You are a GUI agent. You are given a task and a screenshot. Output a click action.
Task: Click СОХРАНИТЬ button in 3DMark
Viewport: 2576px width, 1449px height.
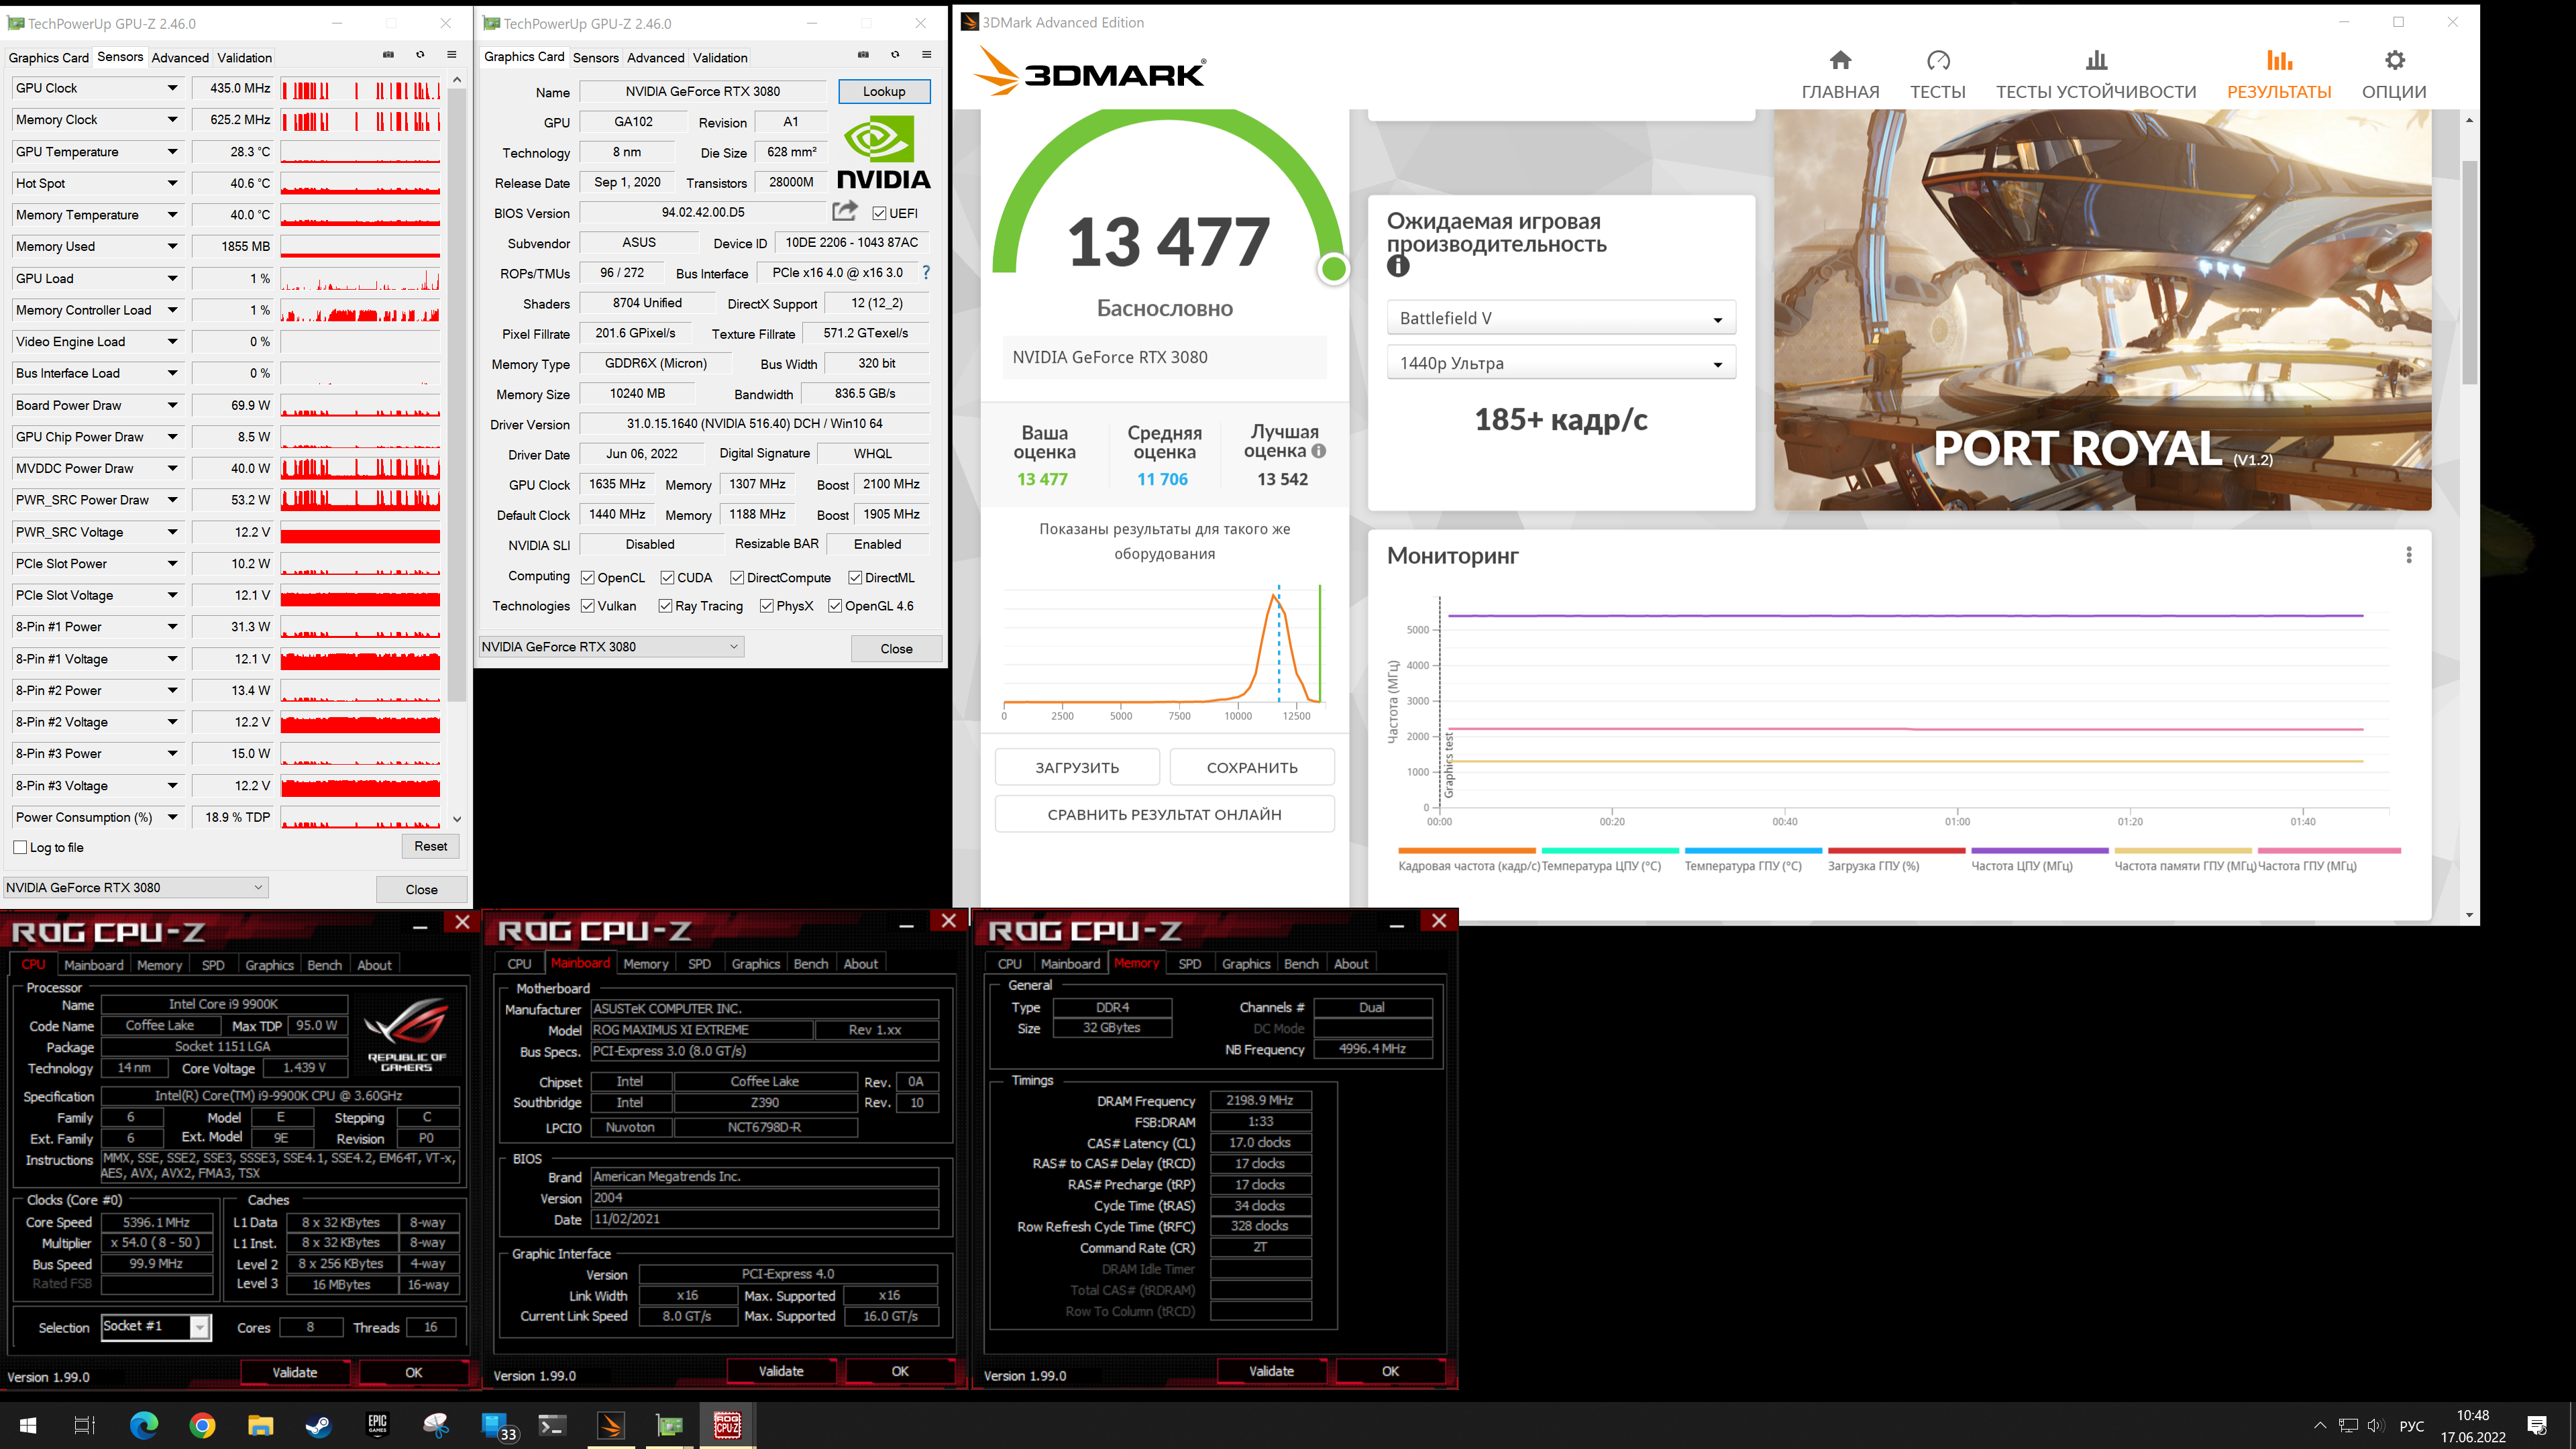(1252, 767)
